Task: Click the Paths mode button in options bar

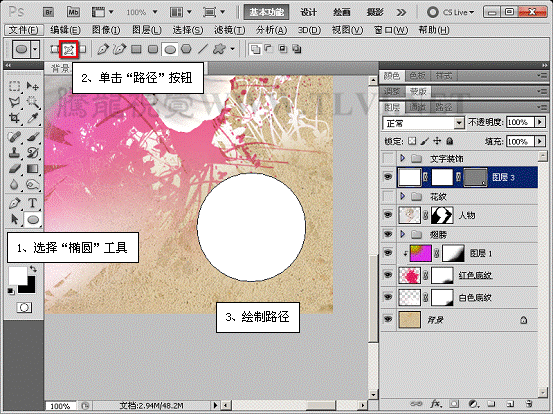Action: (x=68, y=49)
